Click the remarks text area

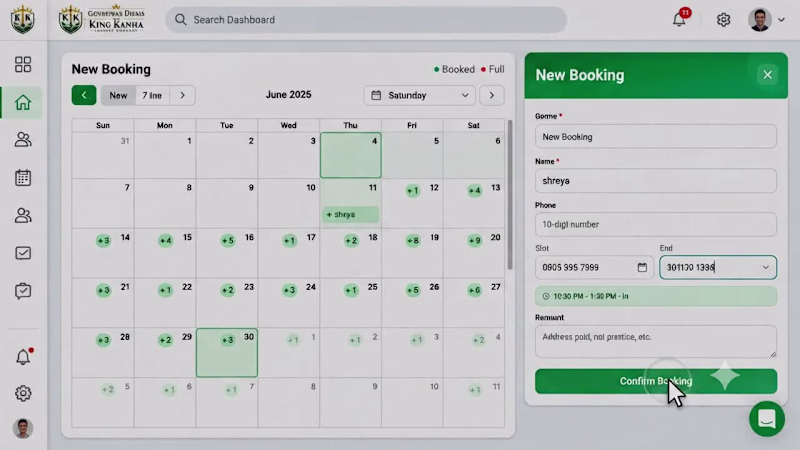tap(656, 341)
